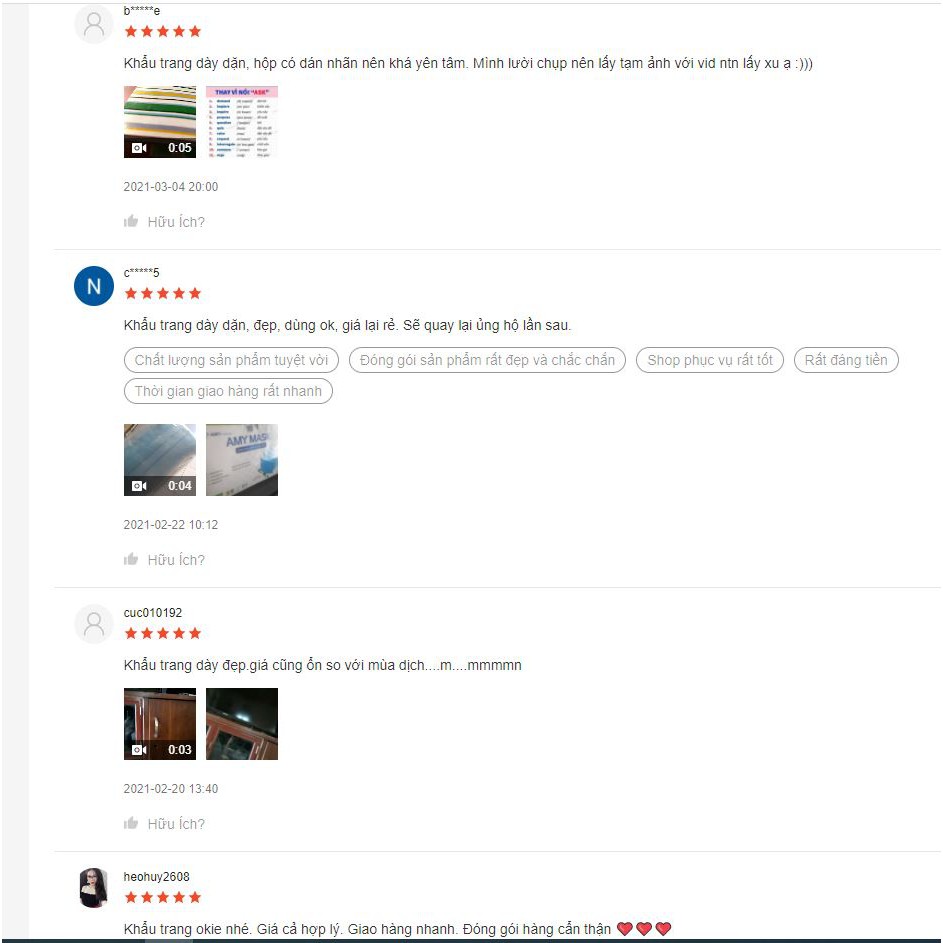Select the 'Đóng gói sản phẩm rất đẹp và chắc chắn' tag
The image size is (943, 943).
487,360
